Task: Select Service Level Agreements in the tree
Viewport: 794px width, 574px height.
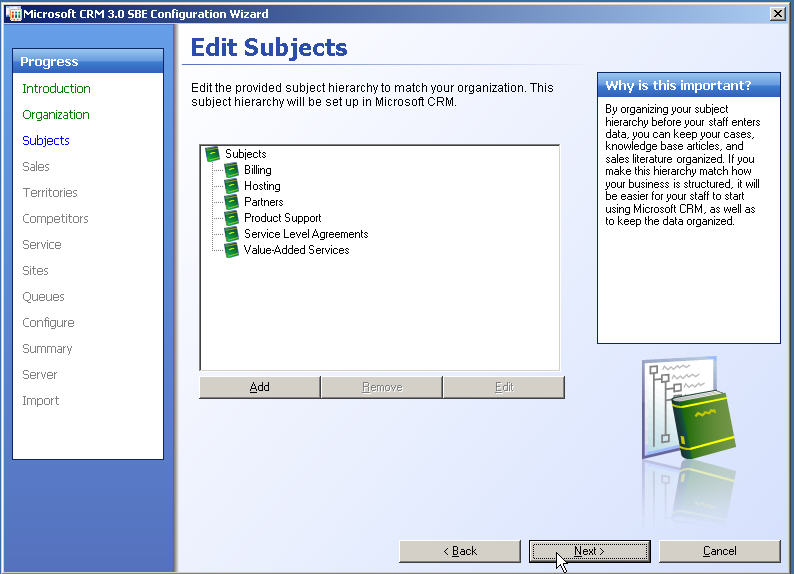Action: click(x=306, y=234)
